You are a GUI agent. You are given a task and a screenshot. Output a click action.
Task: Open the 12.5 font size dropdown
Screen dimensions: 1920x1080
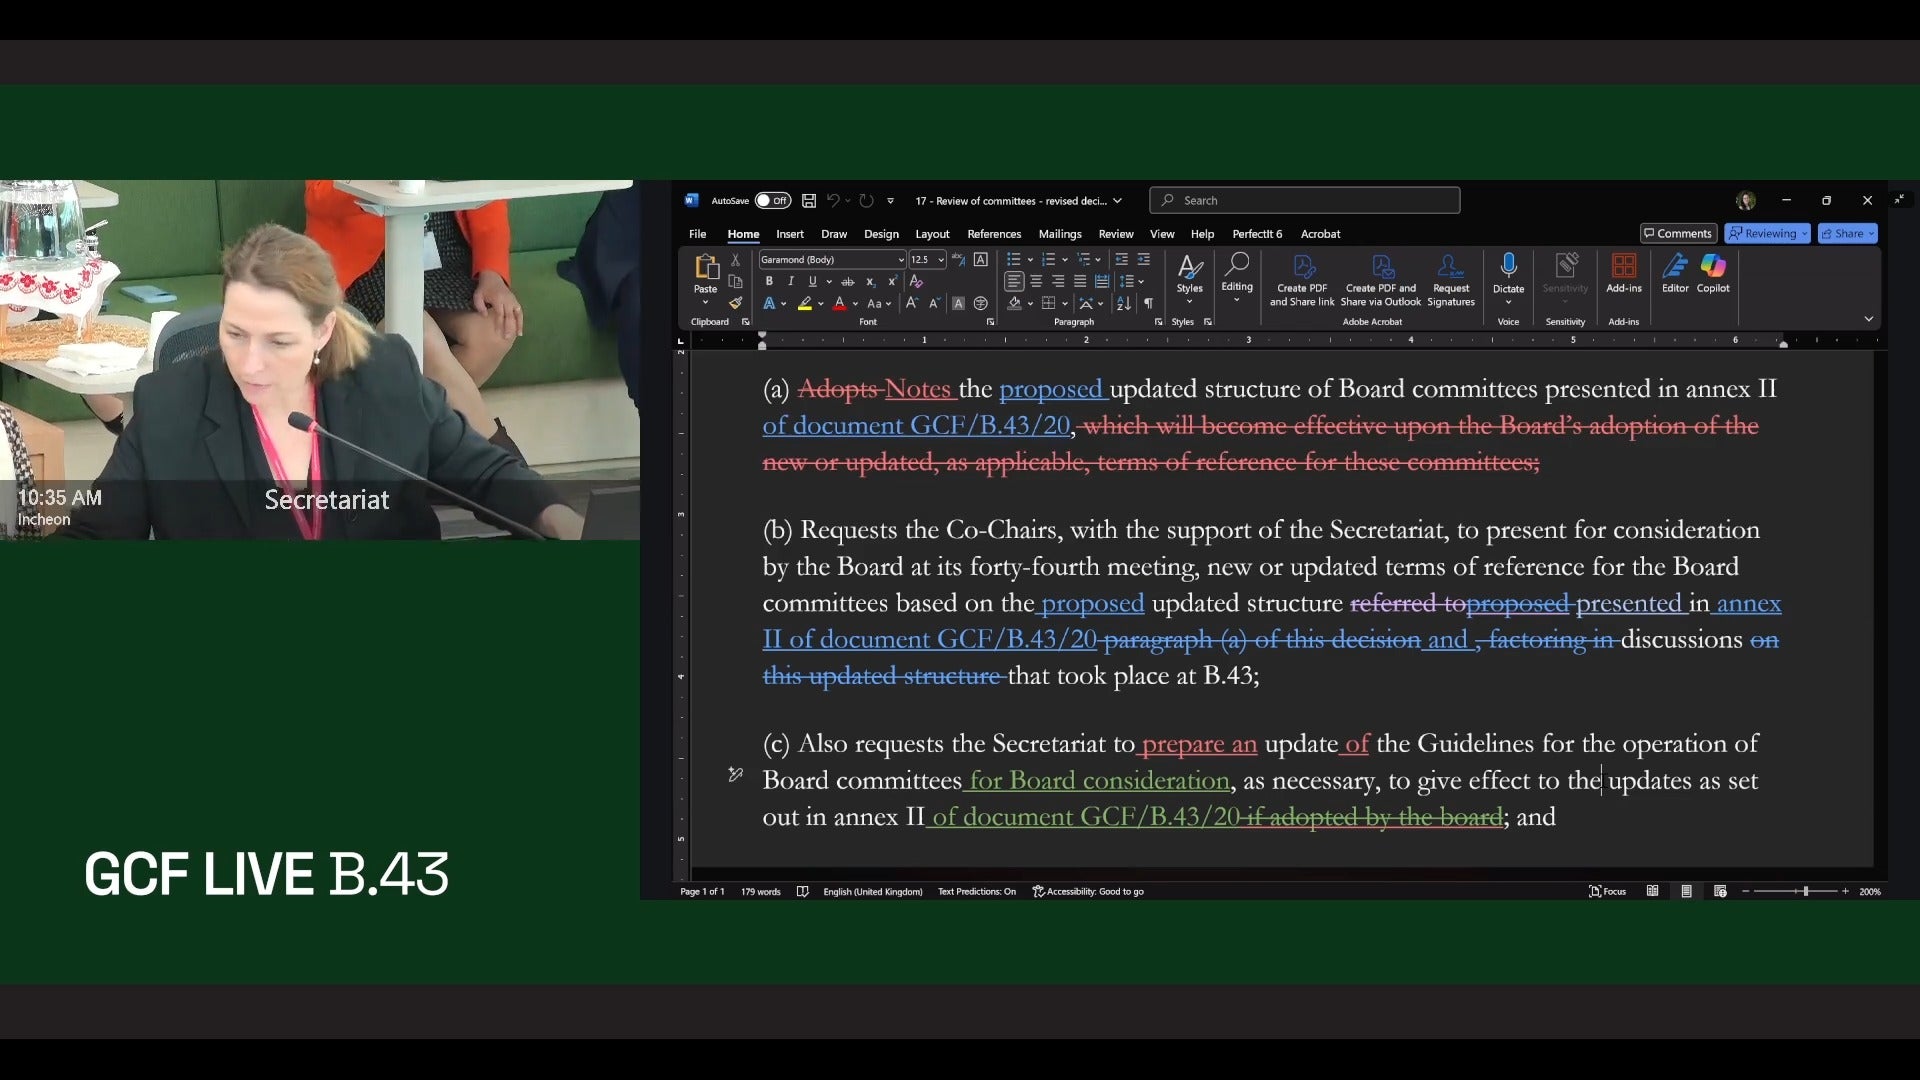pyautogui.click(x=940, y=260)
